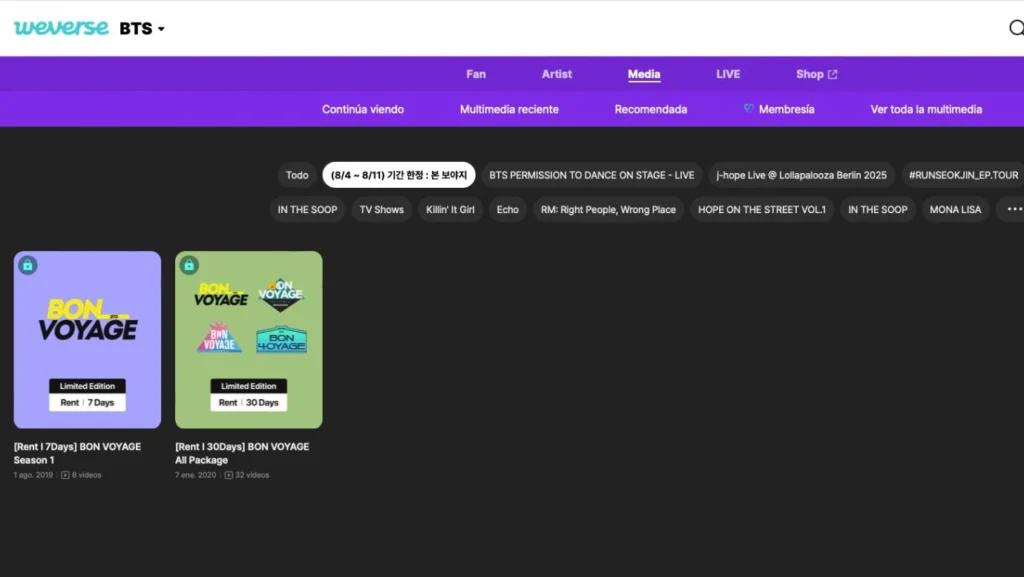Open the Weverse logo home link
Screen dimensions: 1024x577
tap(61, 28)
